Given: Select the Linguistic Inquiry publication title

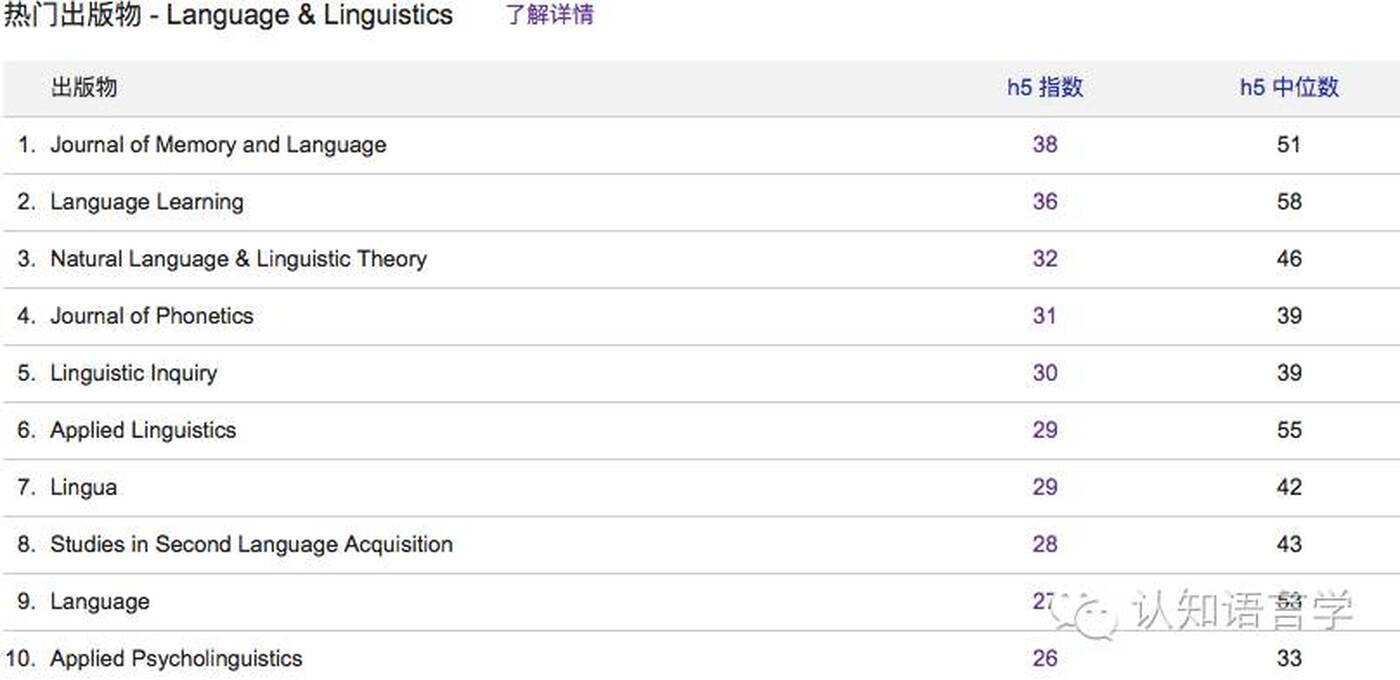Looking at the screenshot, I should tap(133, 373).
